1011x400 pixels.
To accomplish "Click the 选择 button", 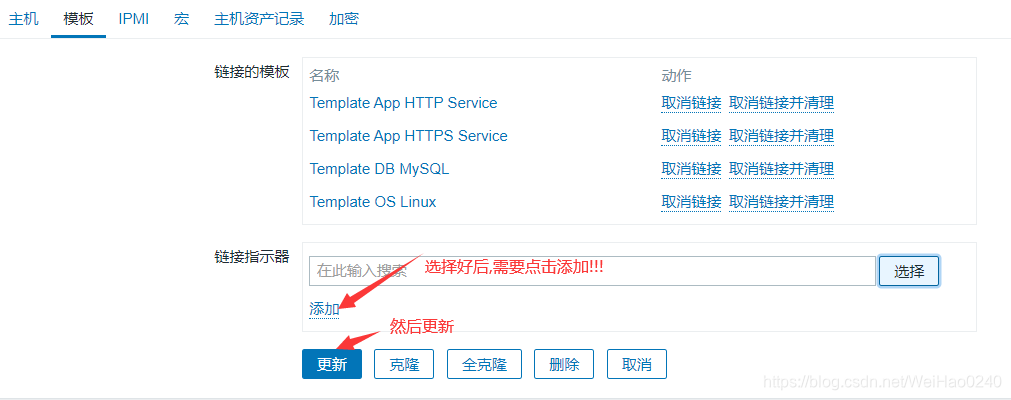I will click(909, 271).
